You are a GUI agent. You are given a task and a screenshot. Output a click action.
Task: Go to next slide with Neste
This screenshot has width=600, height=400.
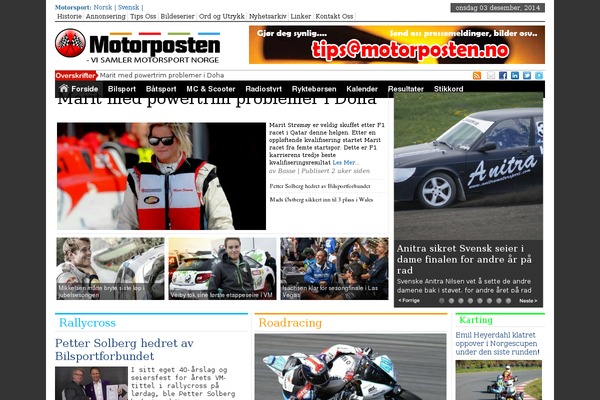pos(528,301)
